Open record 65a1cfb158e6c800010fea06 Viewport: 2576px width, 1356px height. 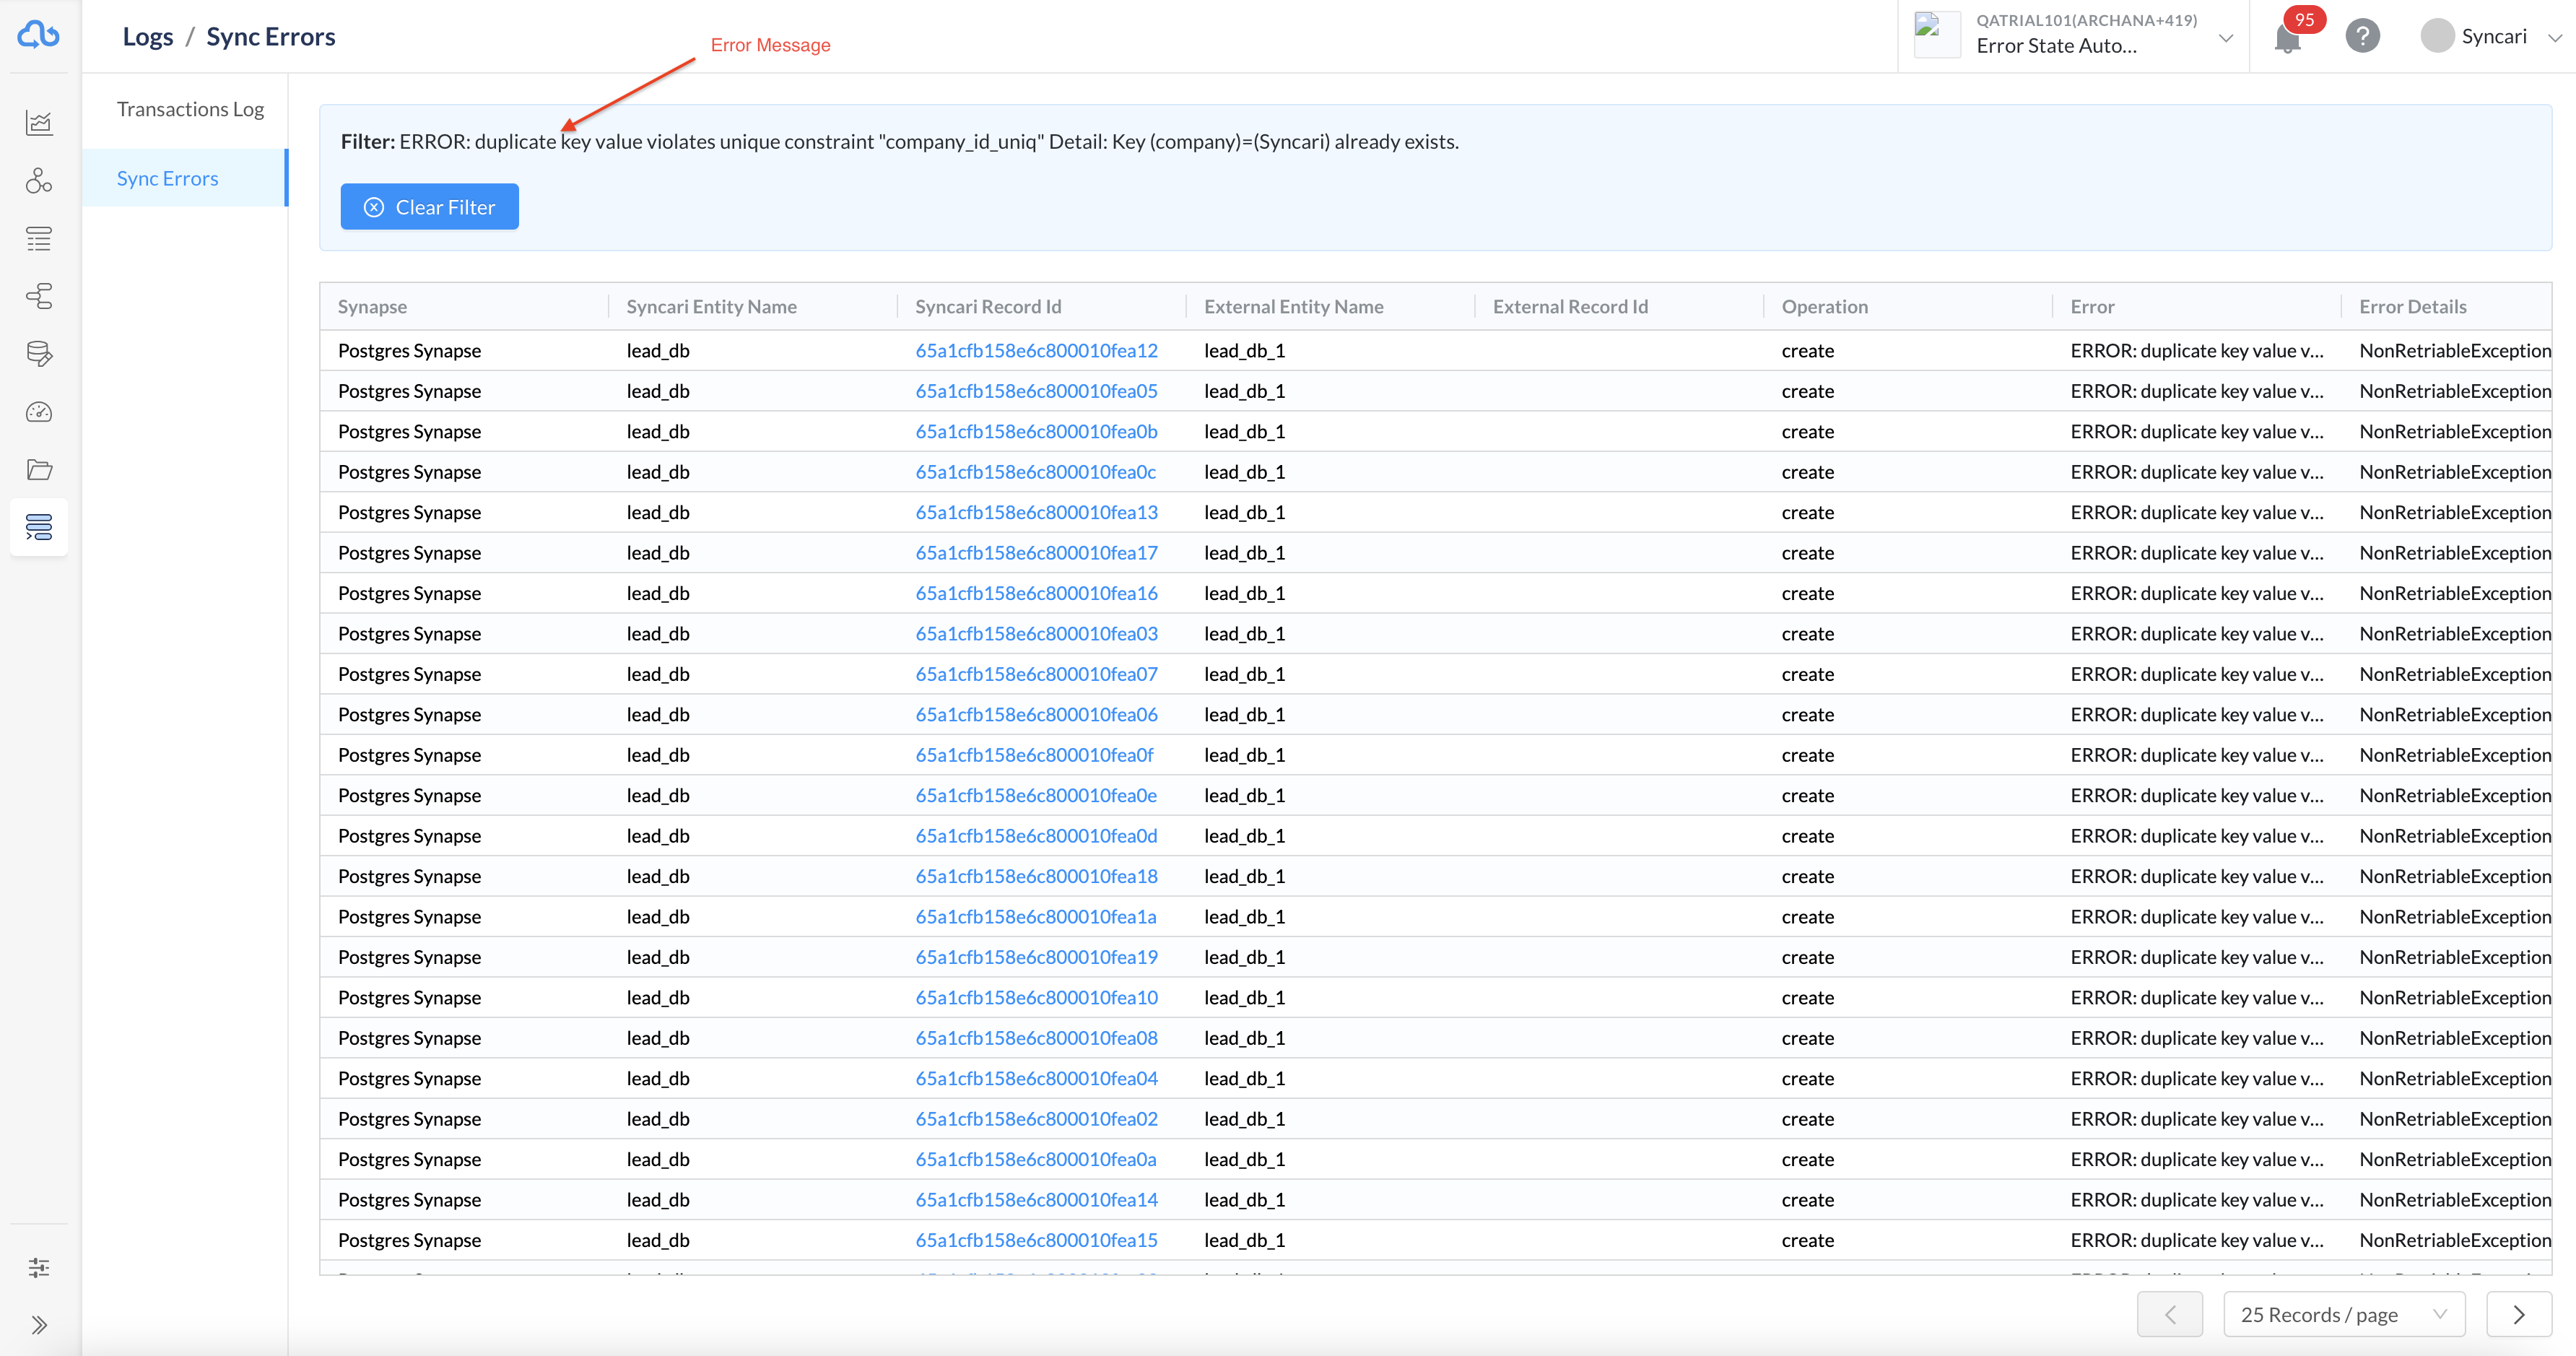pos(1036,715)
